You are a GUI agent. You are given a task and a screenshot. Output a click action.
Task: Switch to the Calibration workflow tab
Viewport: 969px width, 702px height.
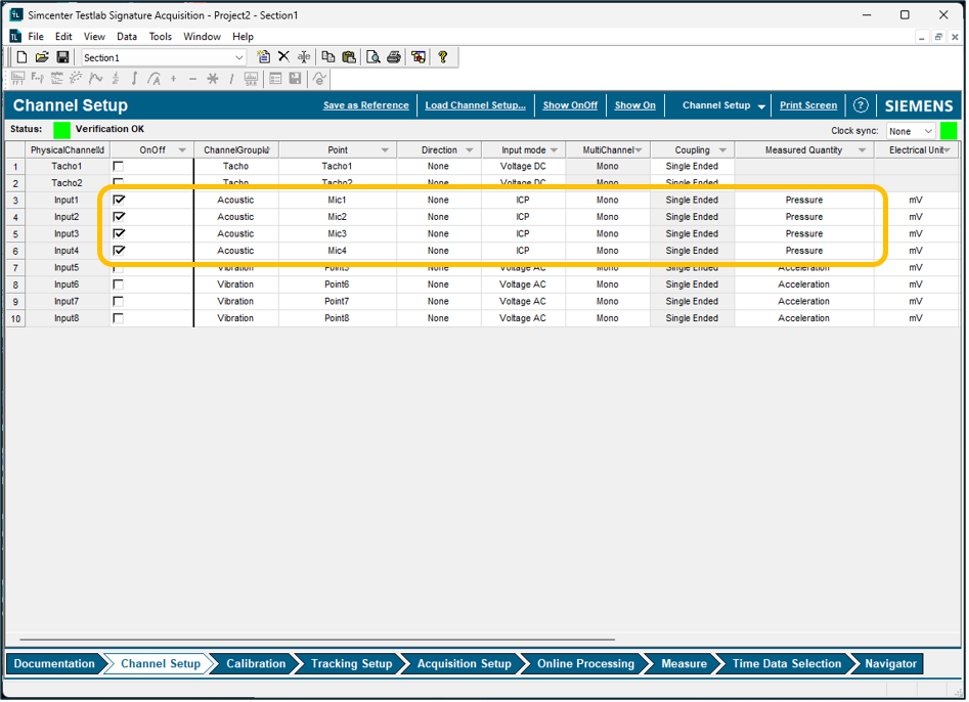tap(255, 664)
